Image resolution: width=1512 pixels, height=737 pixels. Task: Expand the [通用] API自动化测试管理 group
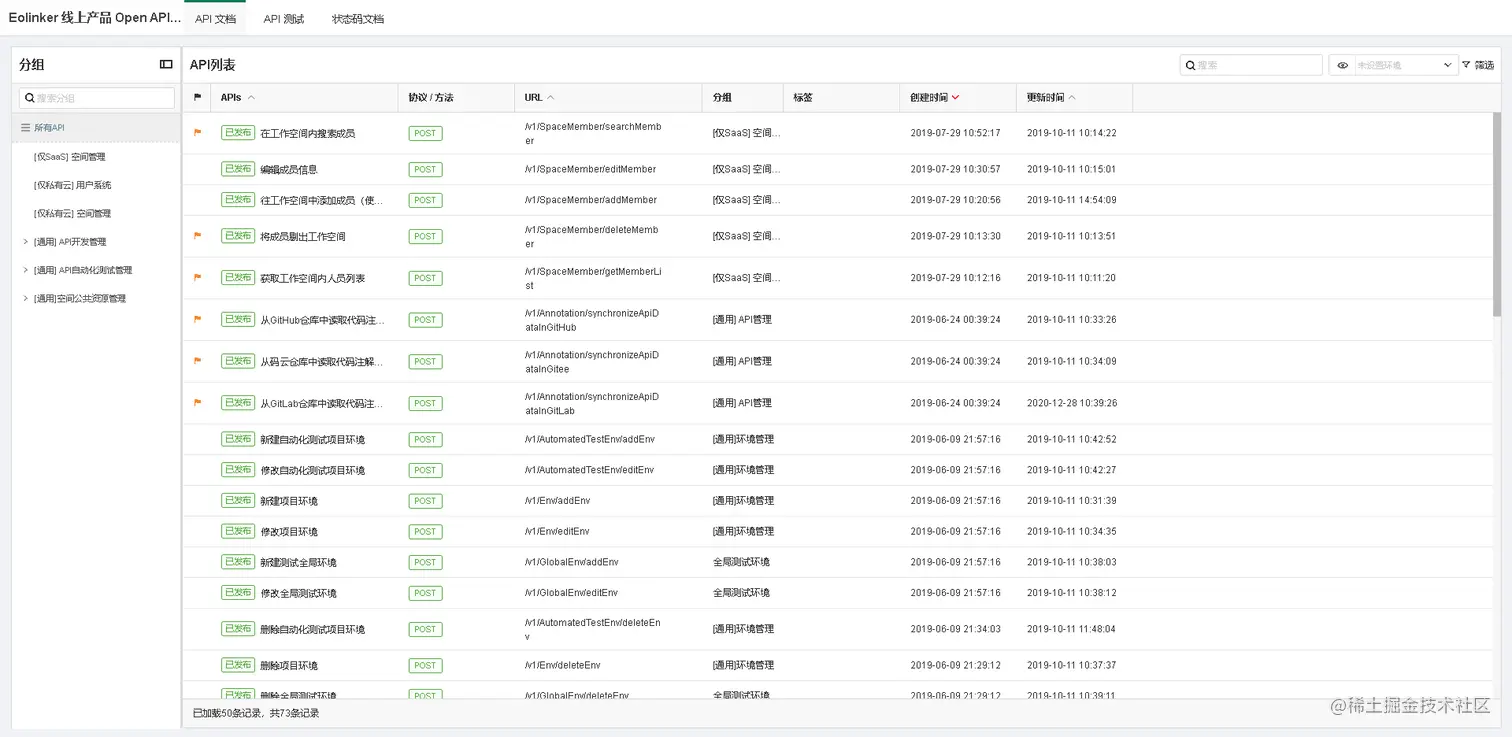tap(25, 270)
